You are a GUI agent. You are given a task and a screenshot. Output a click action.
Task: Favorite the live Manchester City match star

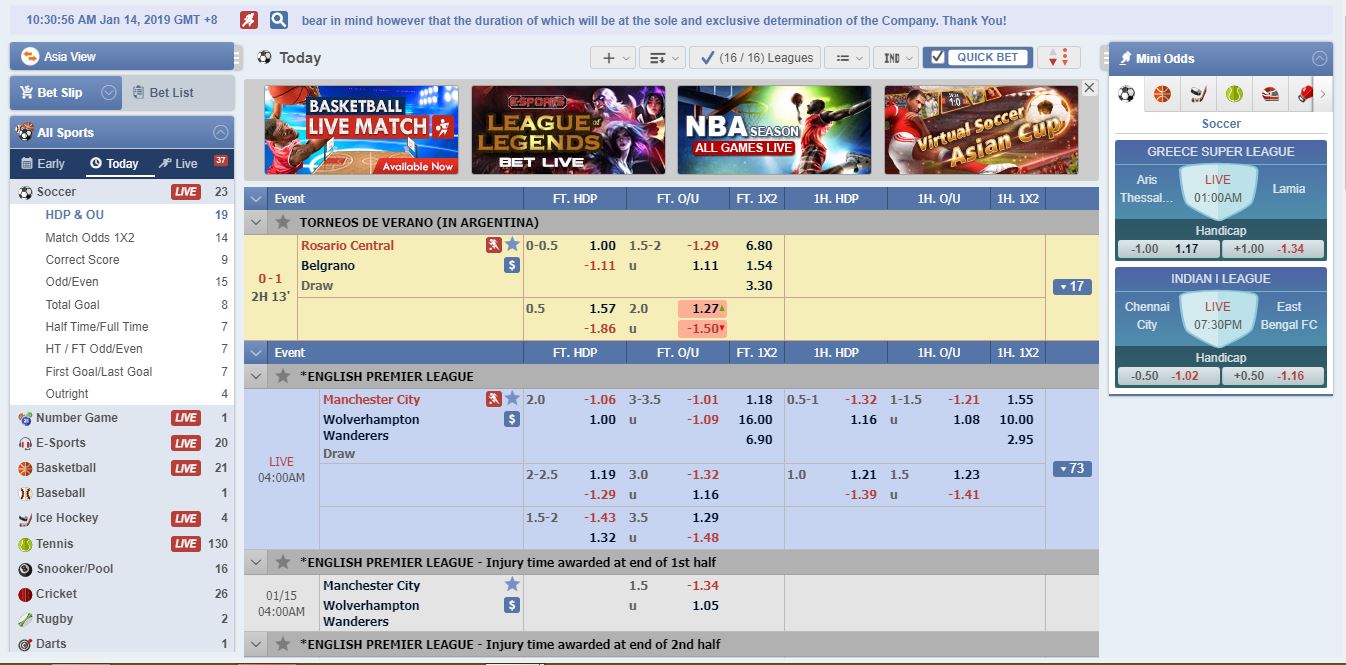(x=512, y=399)
